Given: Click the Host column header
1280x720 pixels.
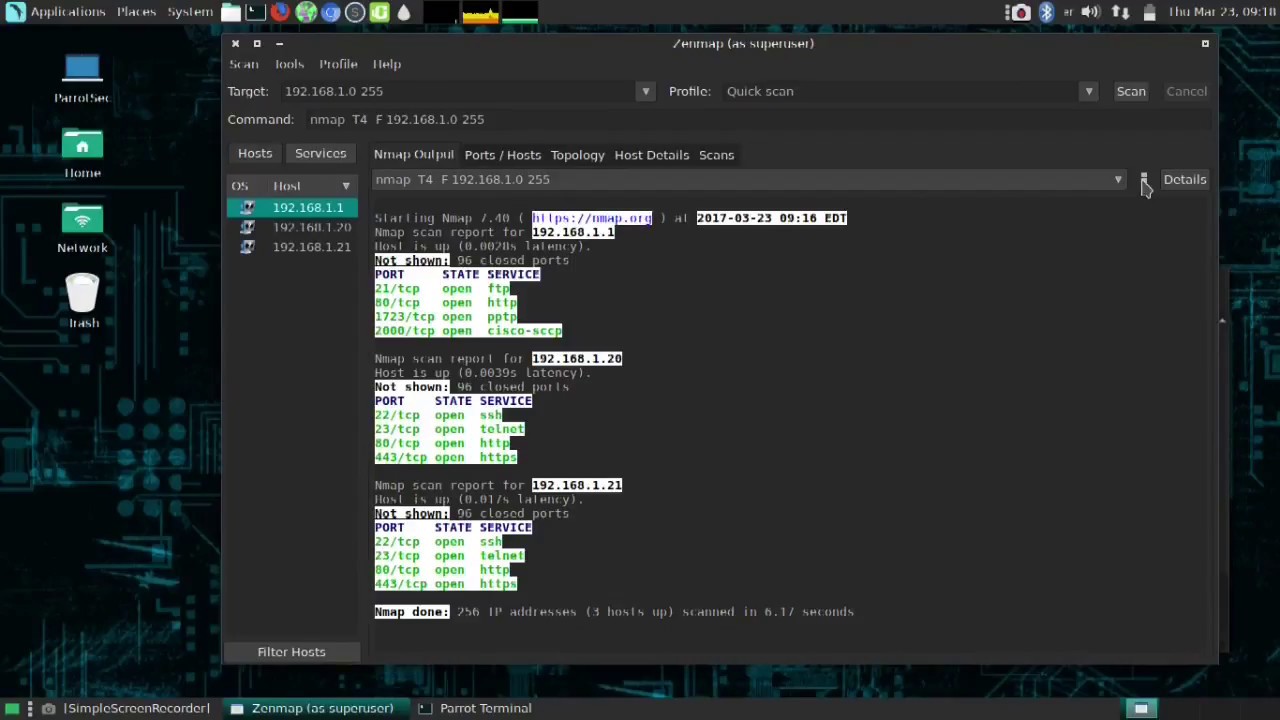Looking at the screenshot, I should 306,186.
